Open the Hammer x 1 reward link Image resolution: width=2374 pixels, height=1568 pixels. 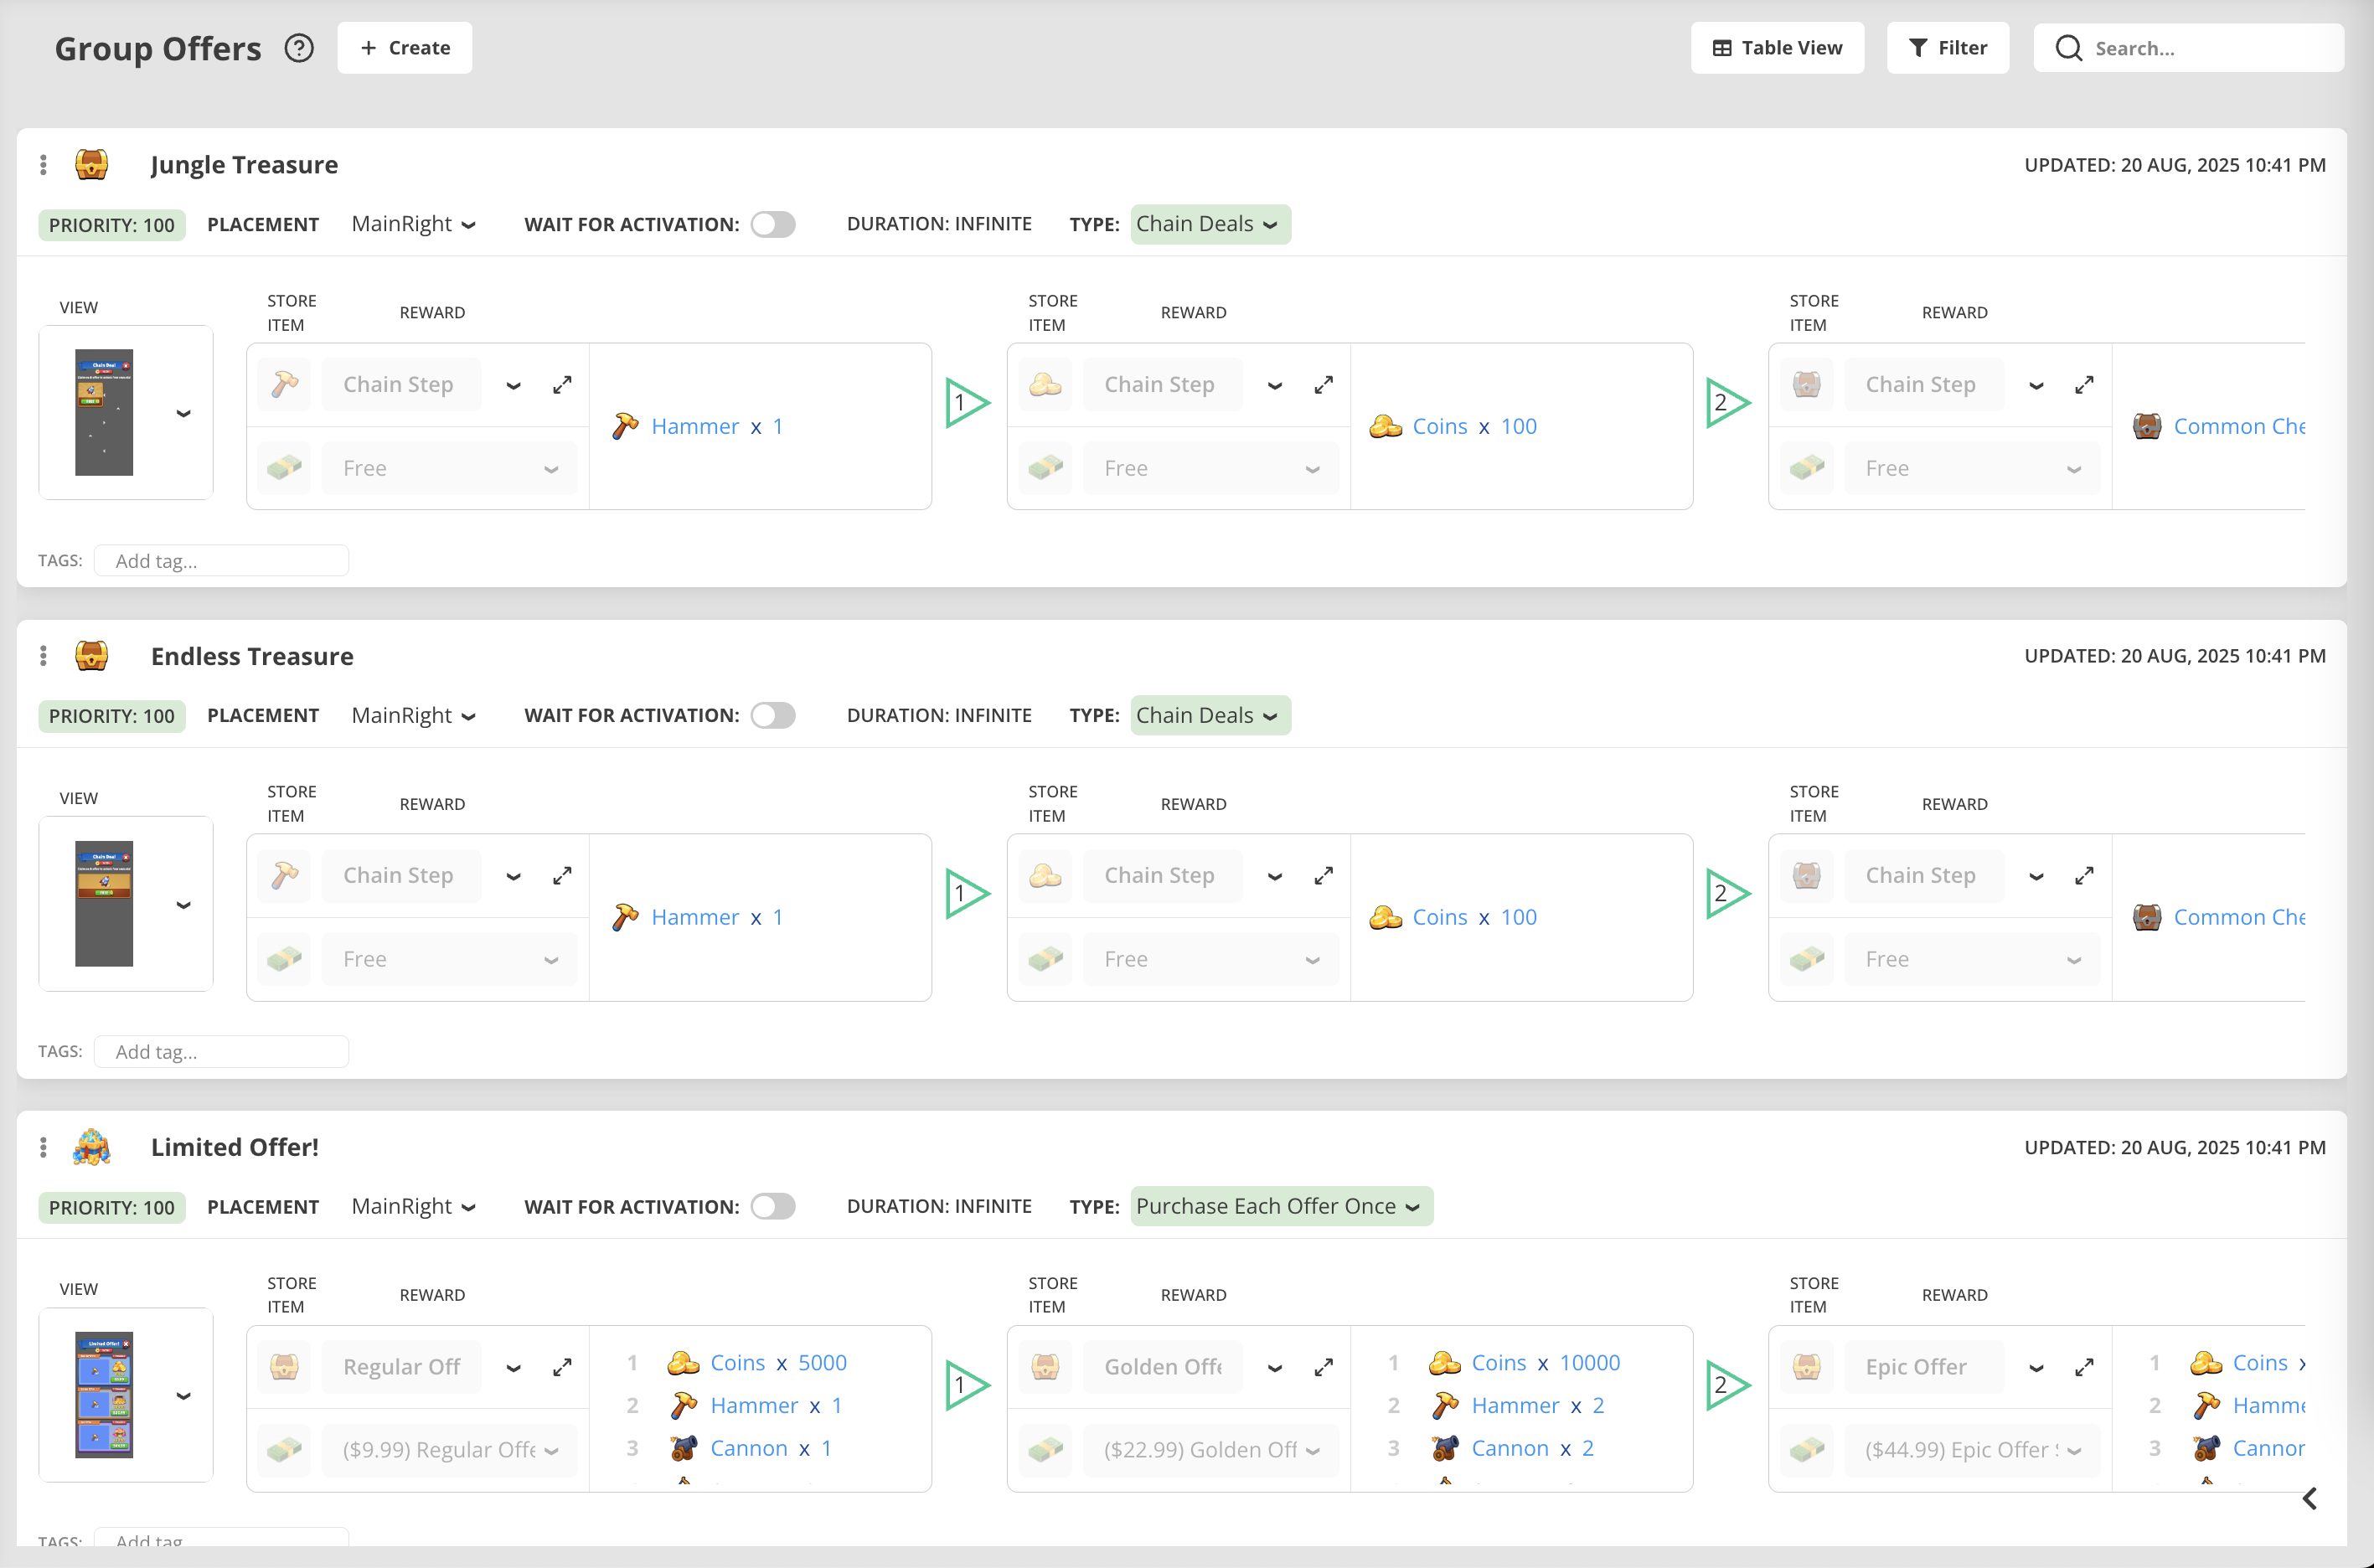click(x=697, y=426)
